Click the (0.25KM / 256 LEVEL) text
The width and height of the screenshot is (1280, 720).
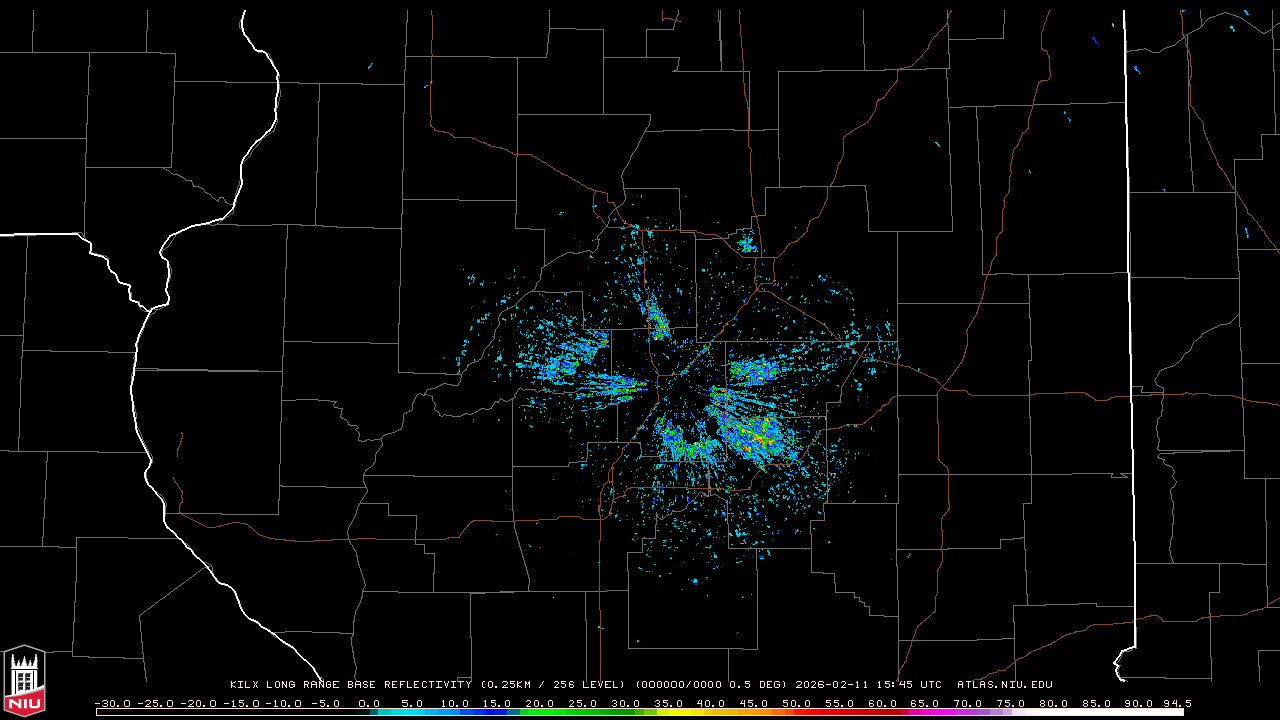[x=553, y=685]
